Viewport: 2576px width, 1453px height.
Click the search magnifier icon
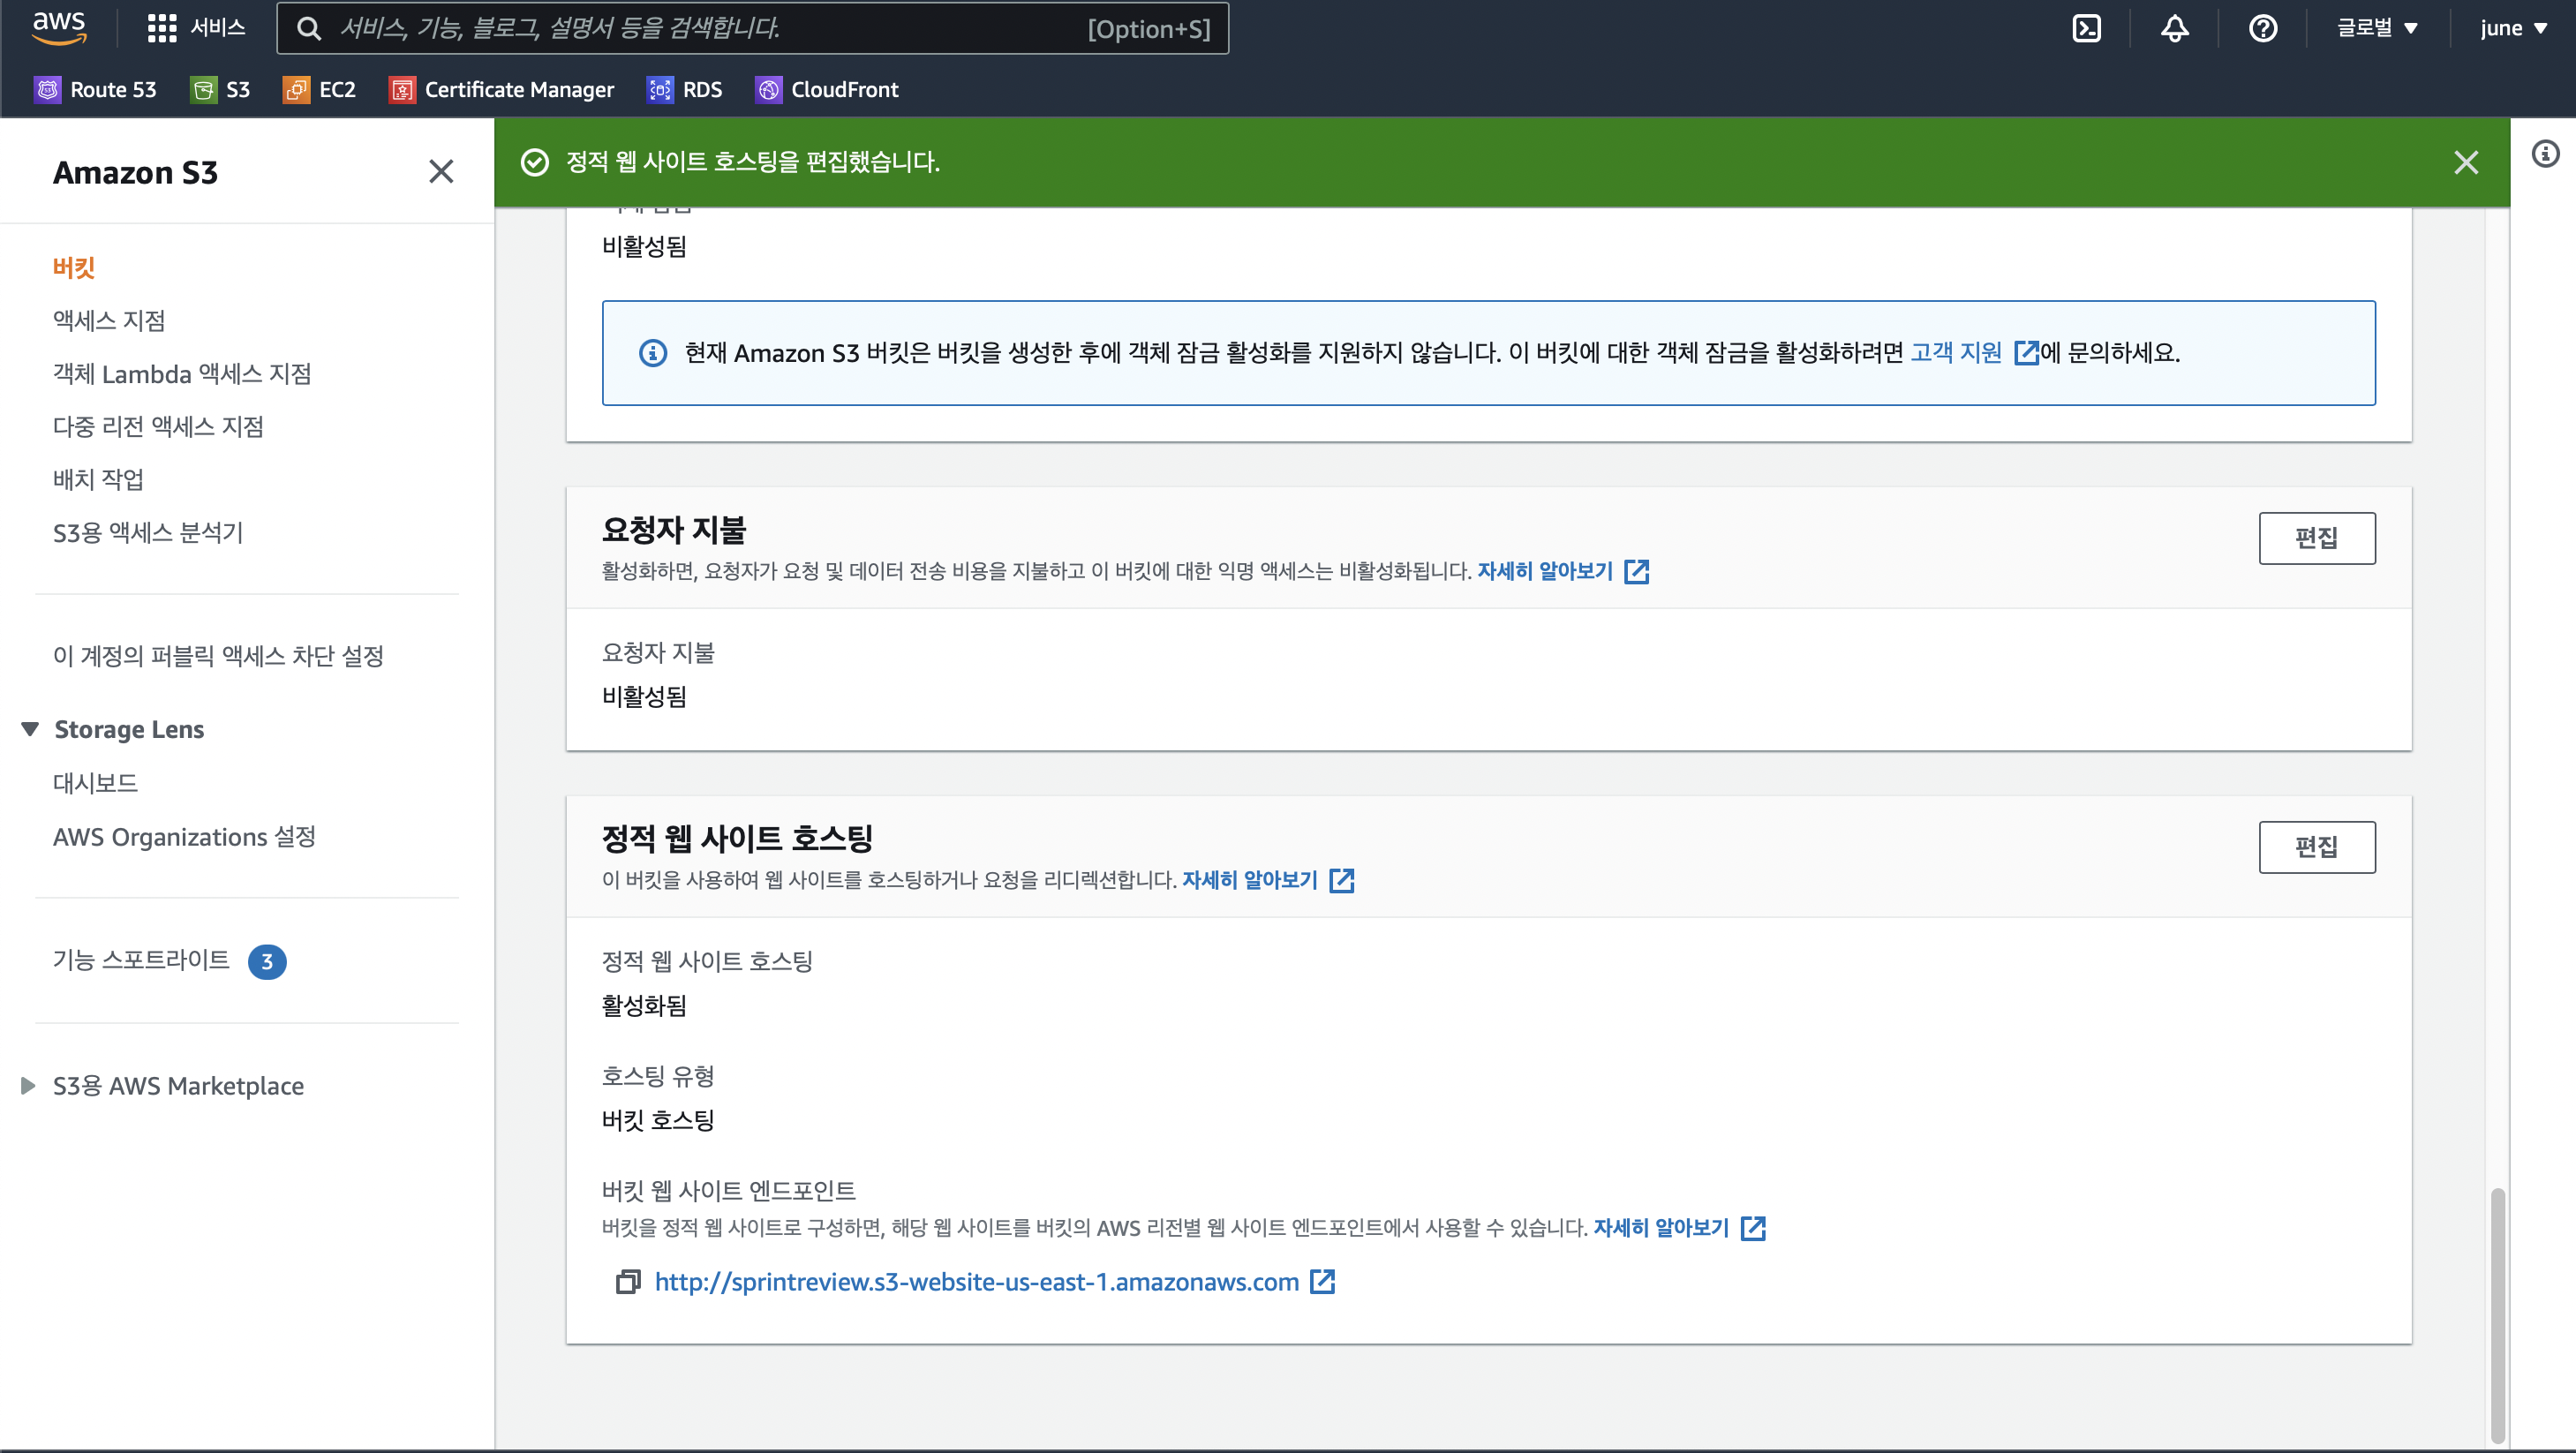pyautogui.click(x=309, y=28)
